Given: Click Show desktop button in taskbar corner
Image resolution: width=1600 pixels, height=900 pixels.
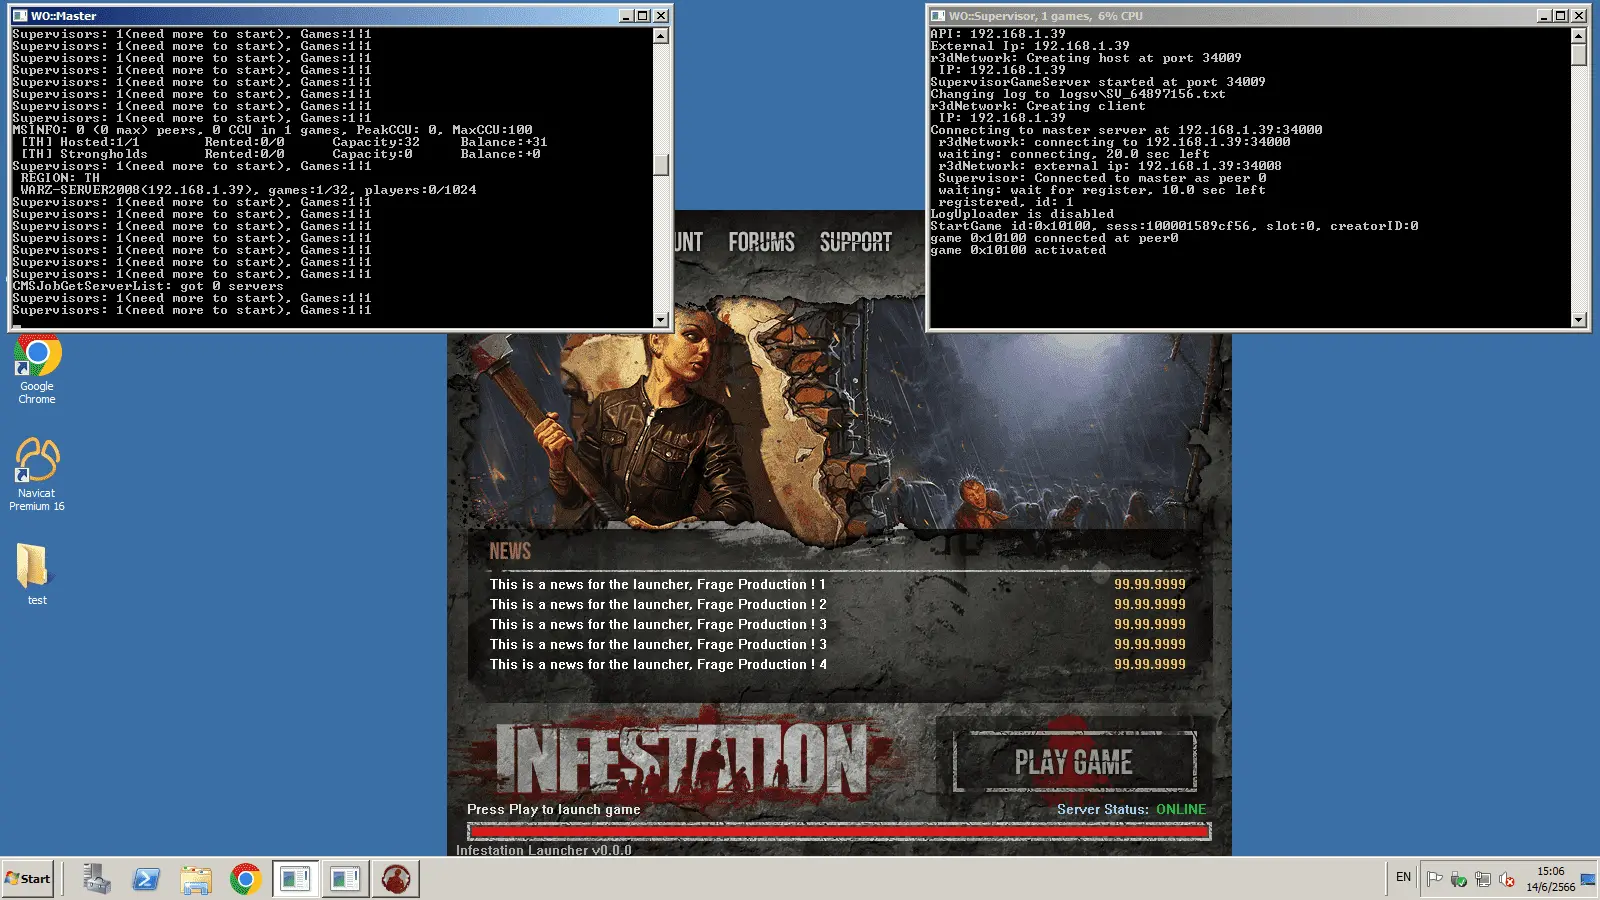Looking at the screenshot, I should [1589, 879].
